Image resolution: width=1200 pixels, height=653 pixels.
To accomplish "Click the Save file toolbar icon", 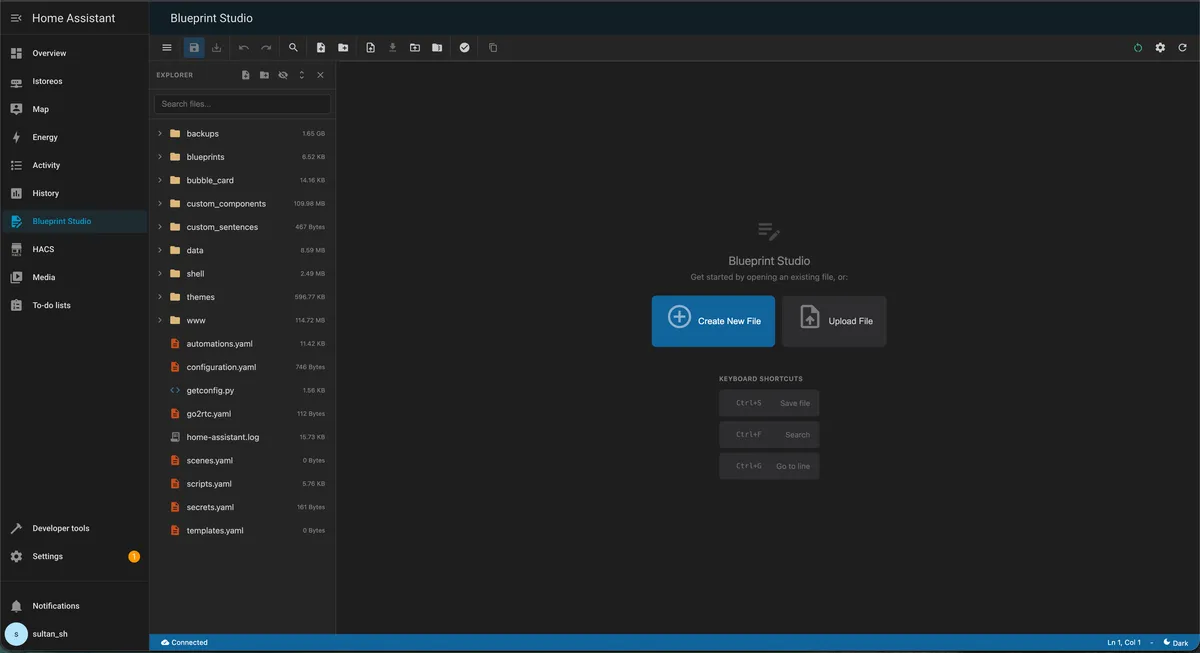I will point(194,48).
